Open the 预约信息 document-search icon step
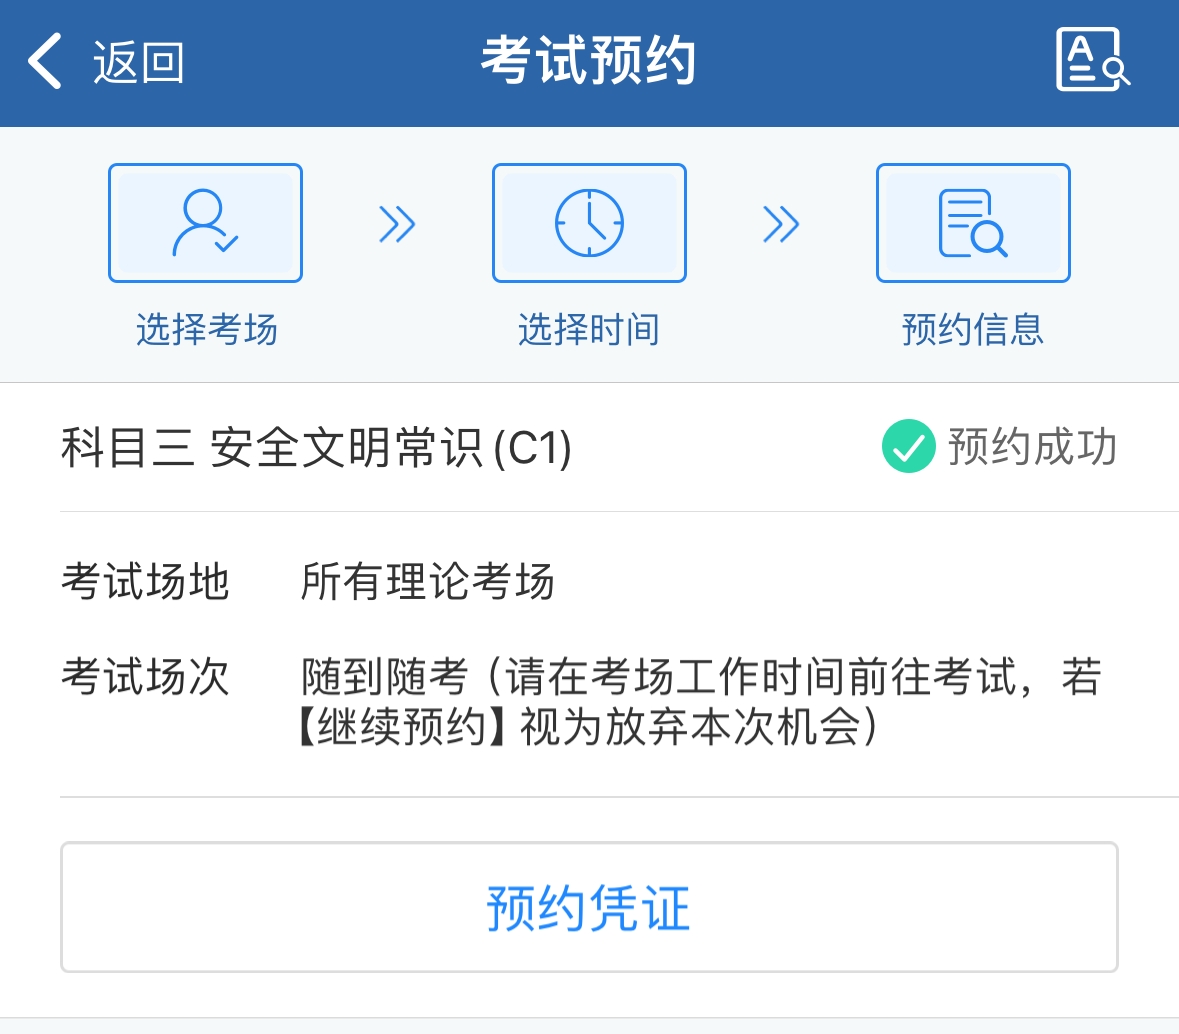The width and height of the screenshot is (1179, 1034). click(x=973, y=223)
